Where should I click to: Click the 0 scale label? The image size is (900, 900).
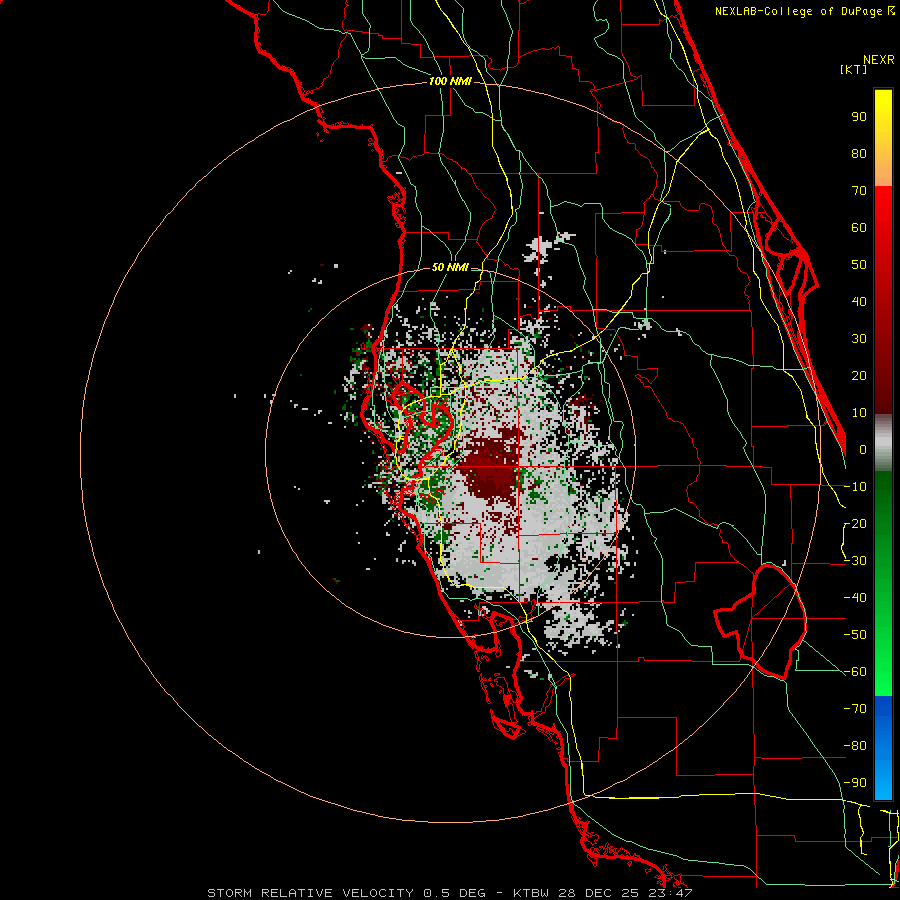click(863, 450)
